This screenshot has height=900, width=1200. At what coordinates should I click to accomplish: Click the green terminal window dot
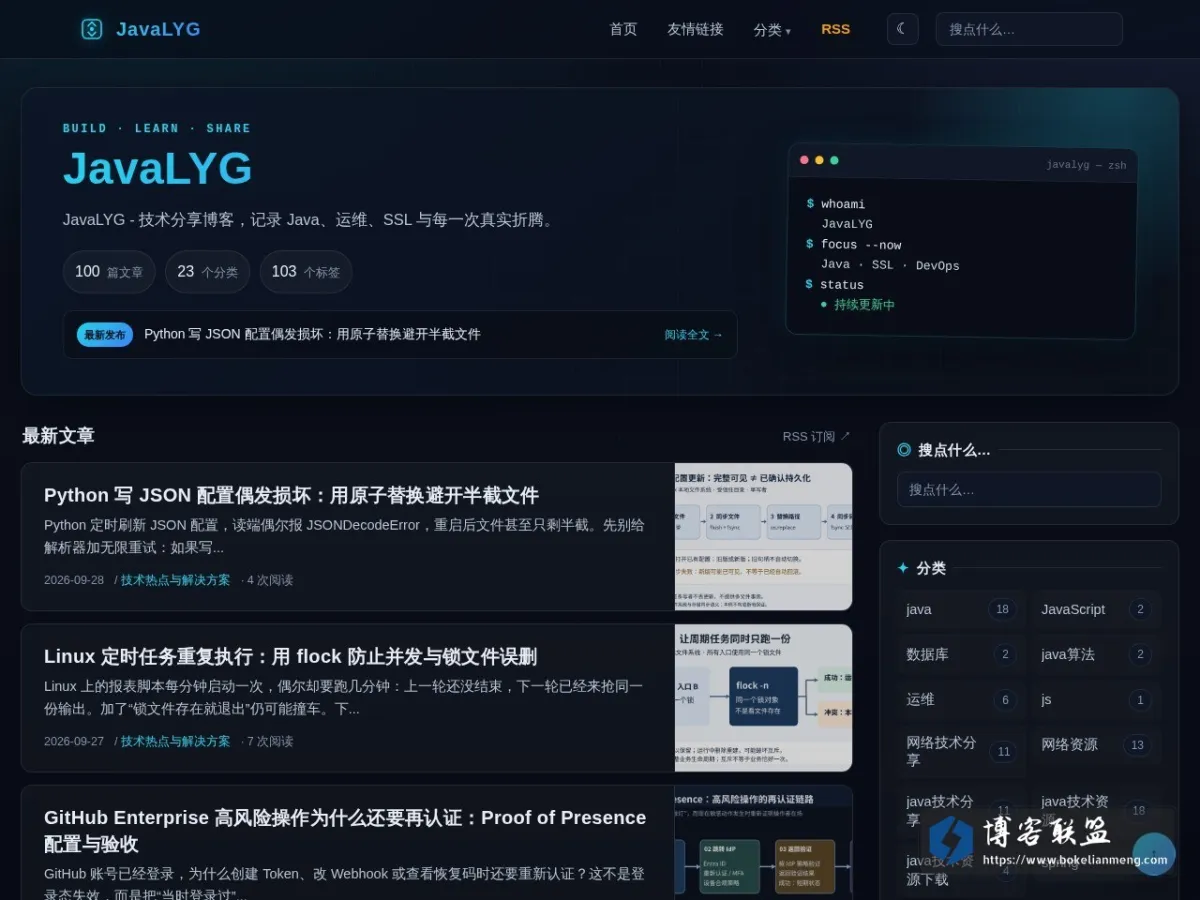click(x=834, y=160)
